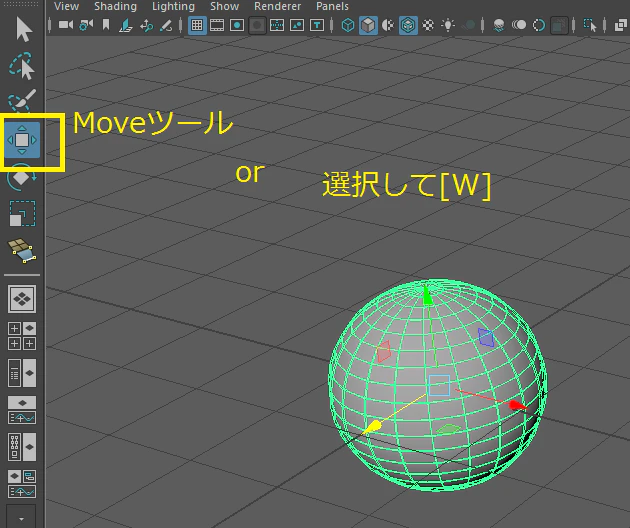Toggle the viewport grid display
The image size is (630, 528).
click(x=197, y=25)
